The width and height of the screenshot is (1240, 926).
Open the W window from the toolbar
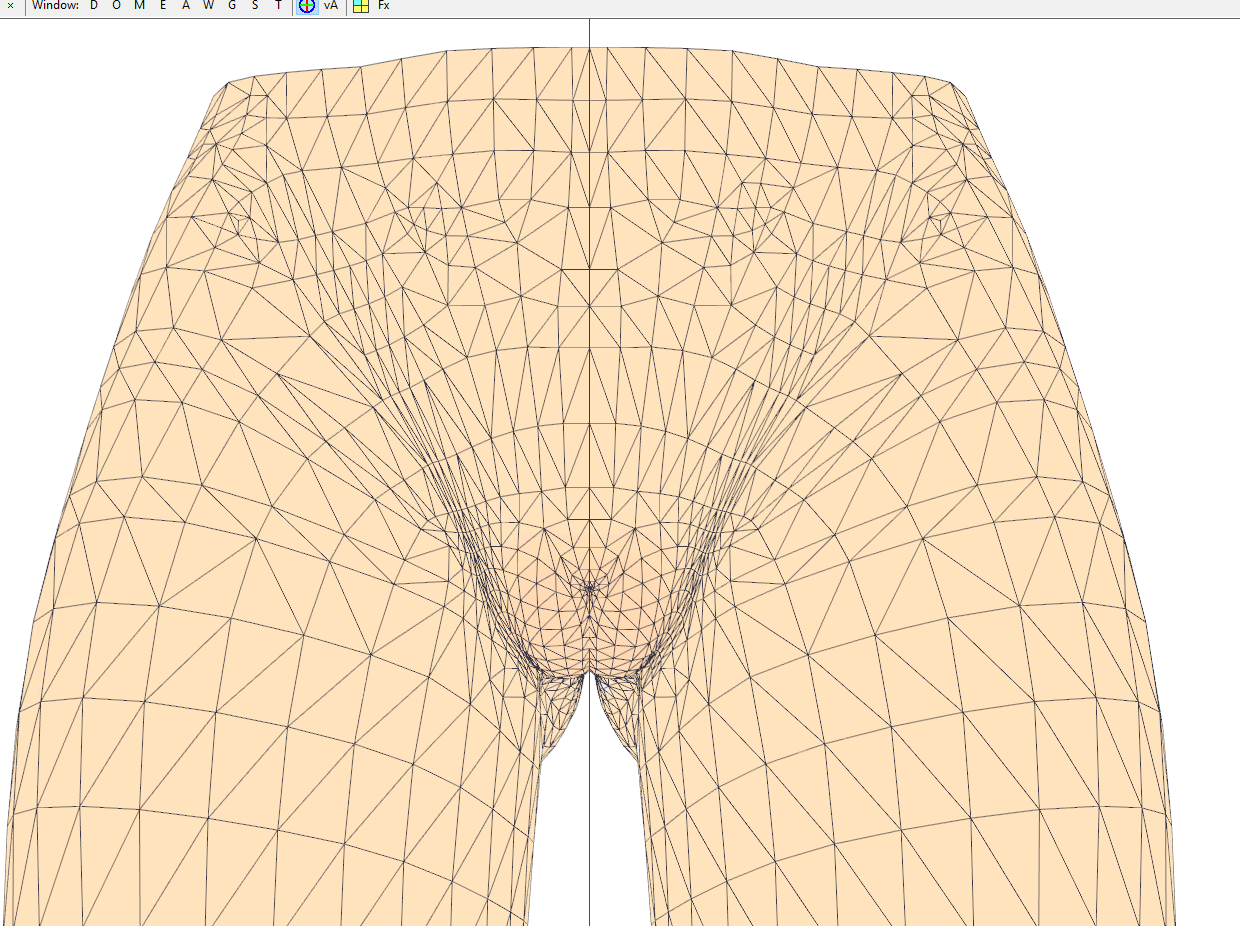click(209, 6)
